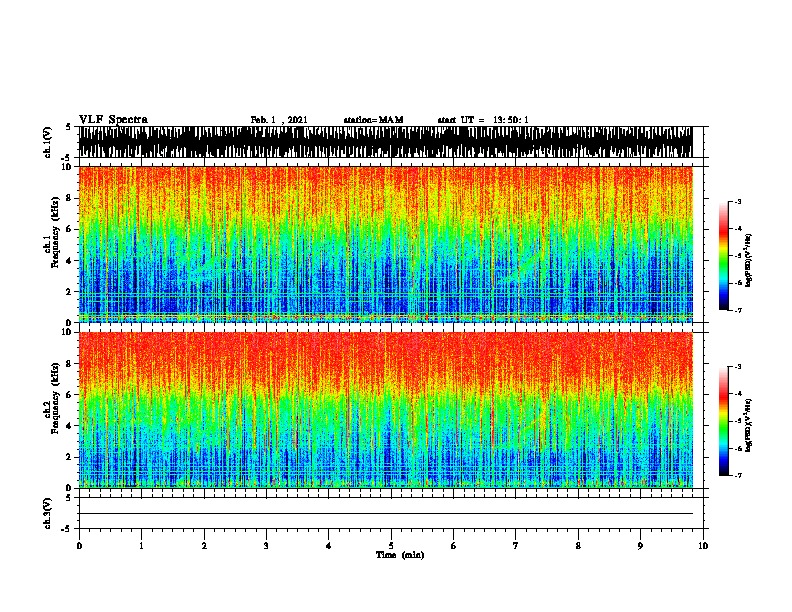Image resolution: width=792 pixels, height=612 pixels.
Task: Click time axis tick label "6"
Action: tap(453, 546)
